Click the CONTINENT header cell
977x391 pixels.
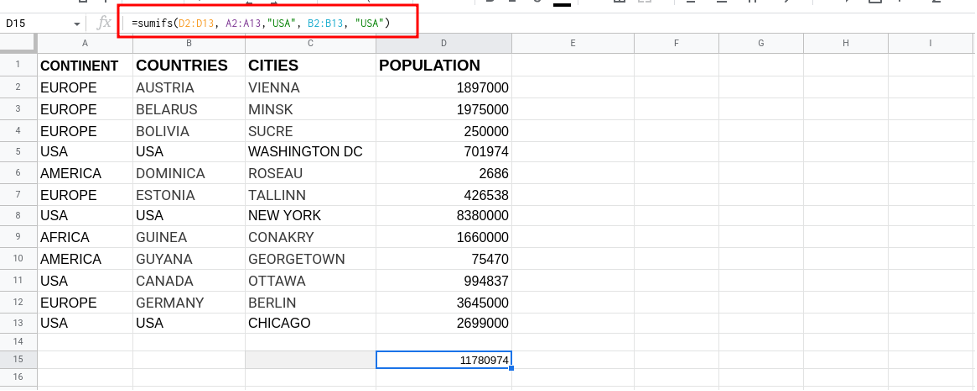tap(85, 65)
